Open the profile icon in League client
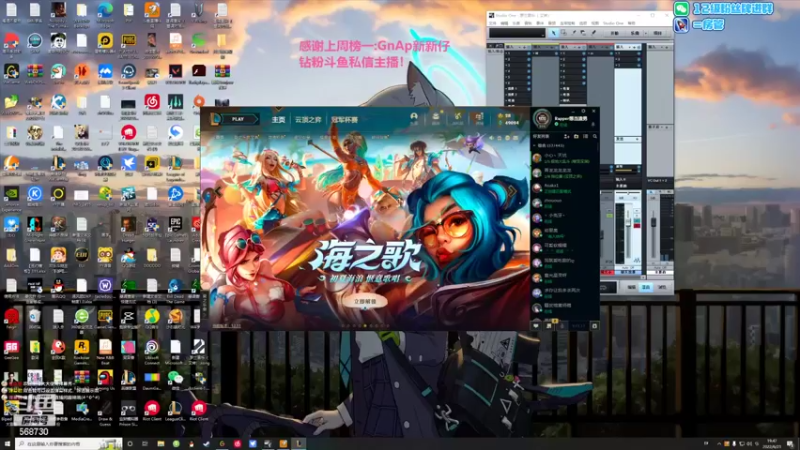 (414, 118)
